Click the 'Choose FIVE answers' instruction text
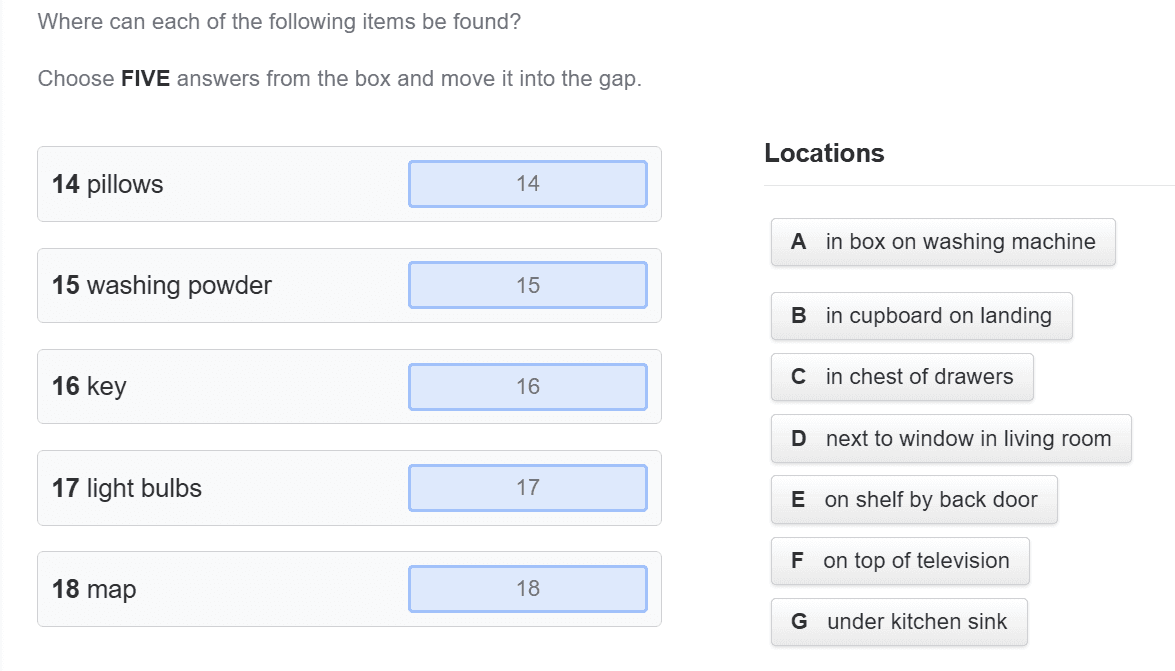The width and height of the screenshot is (1175, 671). [339, 79]
